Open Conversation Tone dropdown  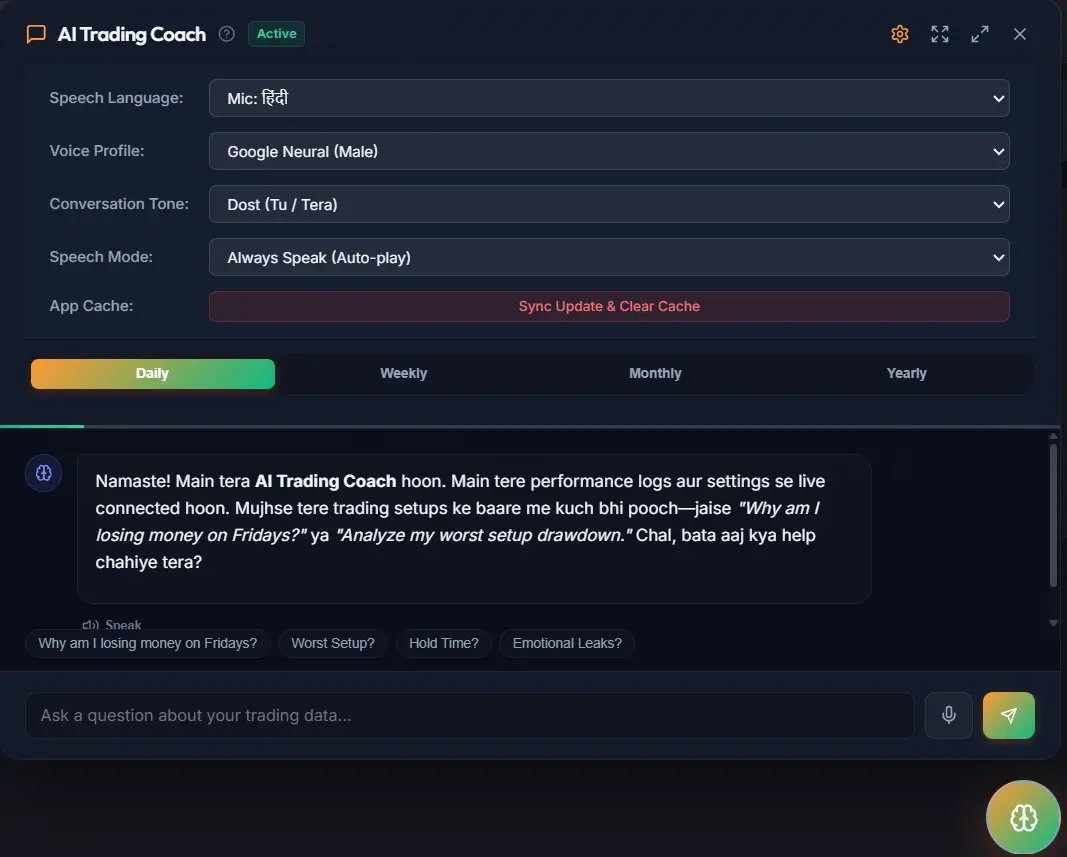pyautogui.click(x=609, y=204)
